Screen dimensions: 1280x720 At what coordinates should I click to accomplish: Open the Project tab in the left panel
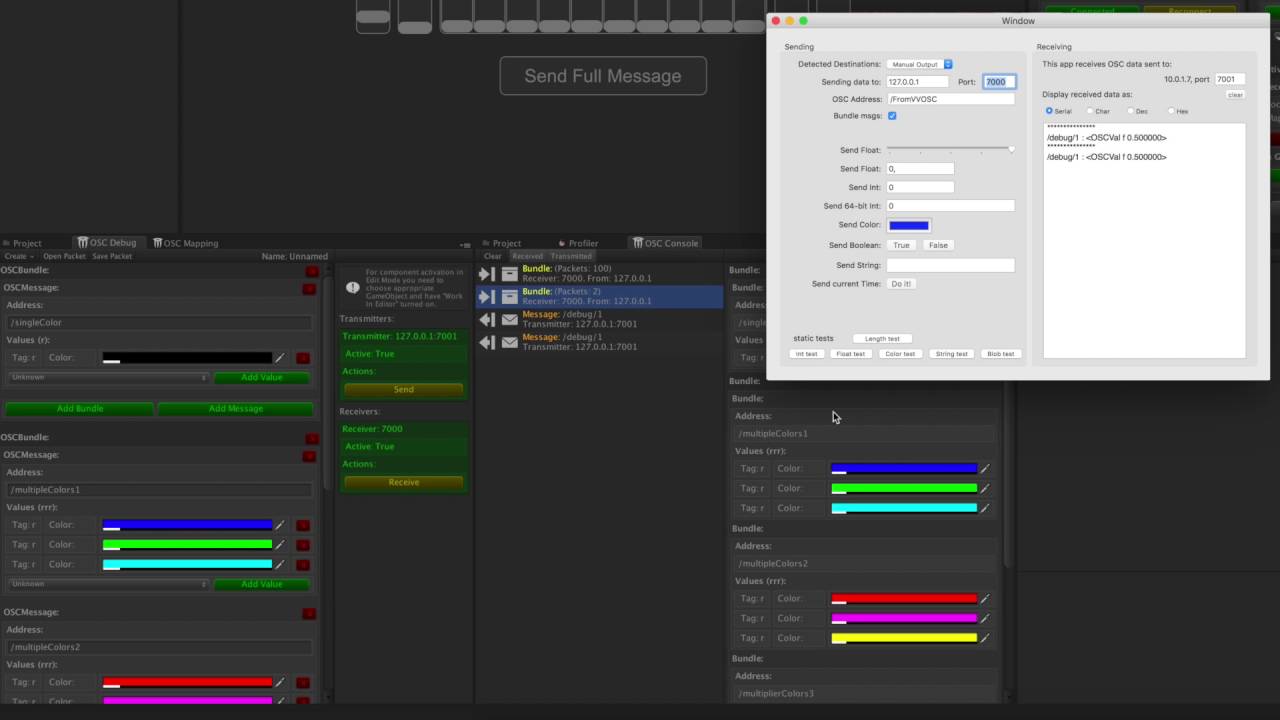22,243
